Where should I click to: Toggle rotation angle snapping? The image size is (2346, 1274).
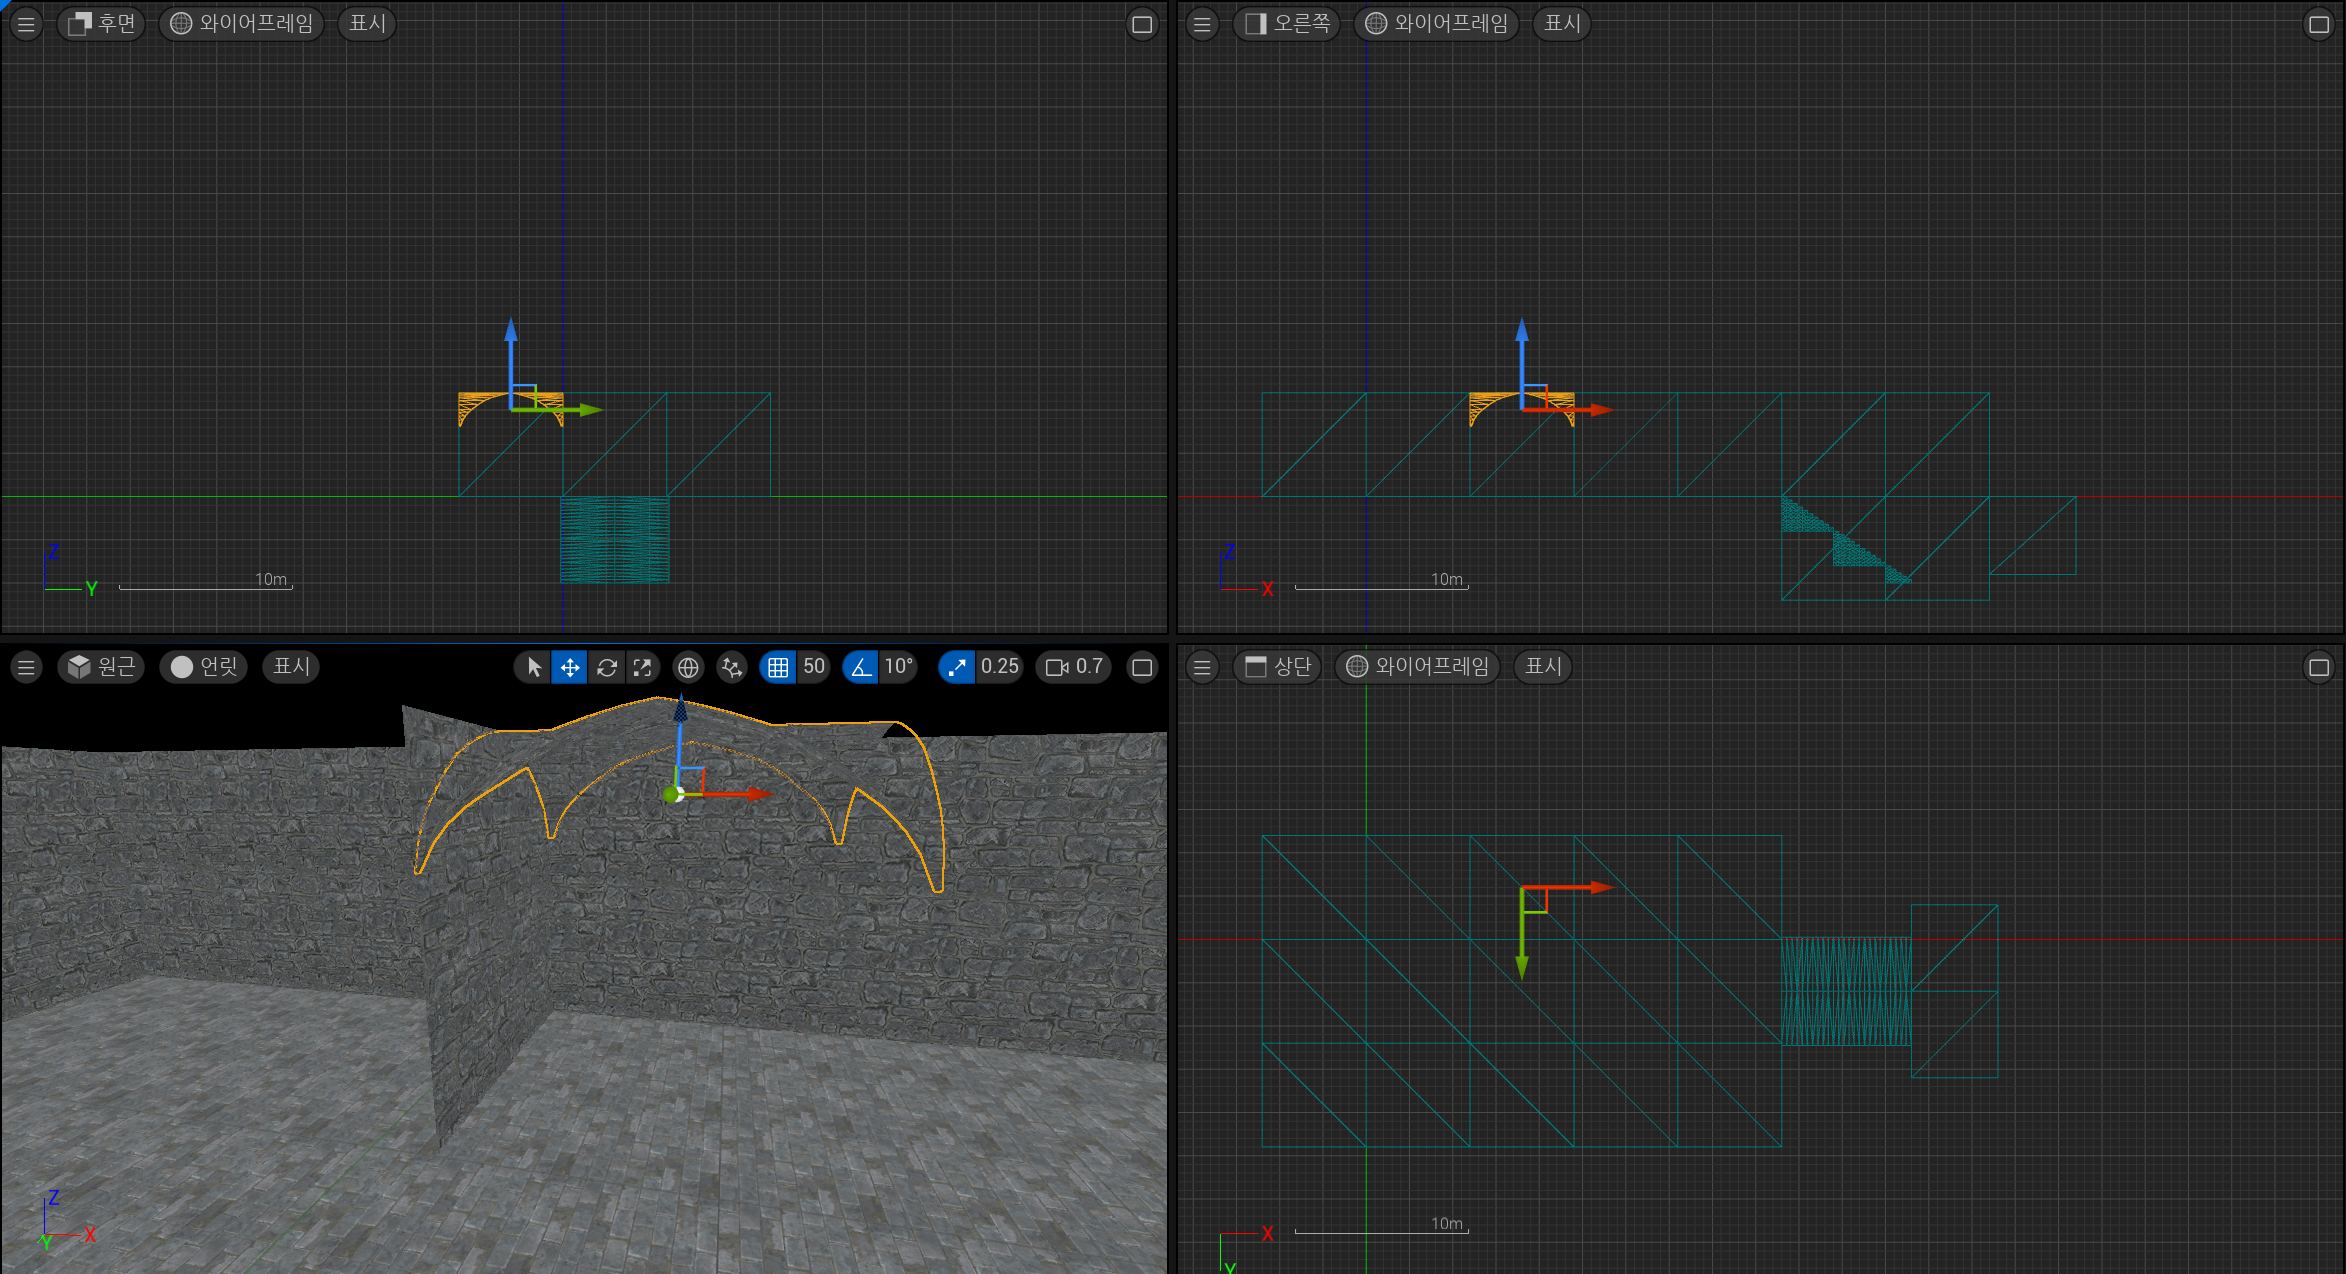point(860,667)
